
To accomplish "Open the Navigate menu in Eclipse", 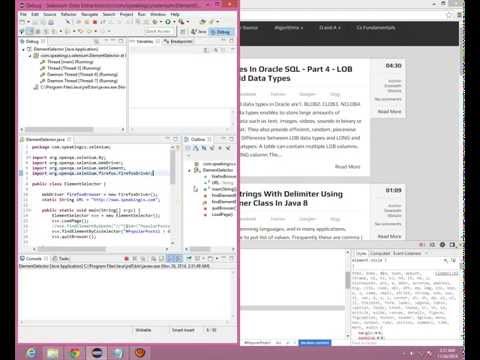I will [90, 14].
